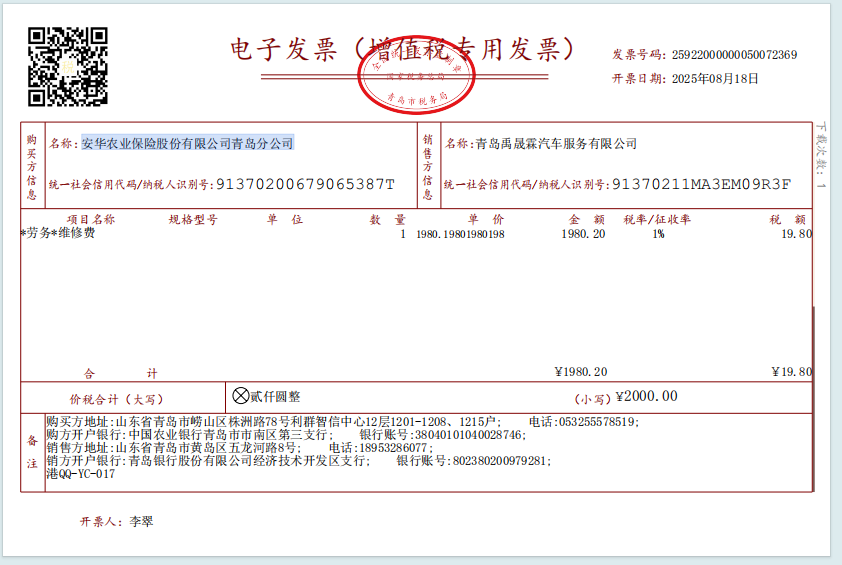This screenshot has height=565, width=842.
Task: Click the red tax bureau seal
Action: pyautogui.click(x=415, y=76)
